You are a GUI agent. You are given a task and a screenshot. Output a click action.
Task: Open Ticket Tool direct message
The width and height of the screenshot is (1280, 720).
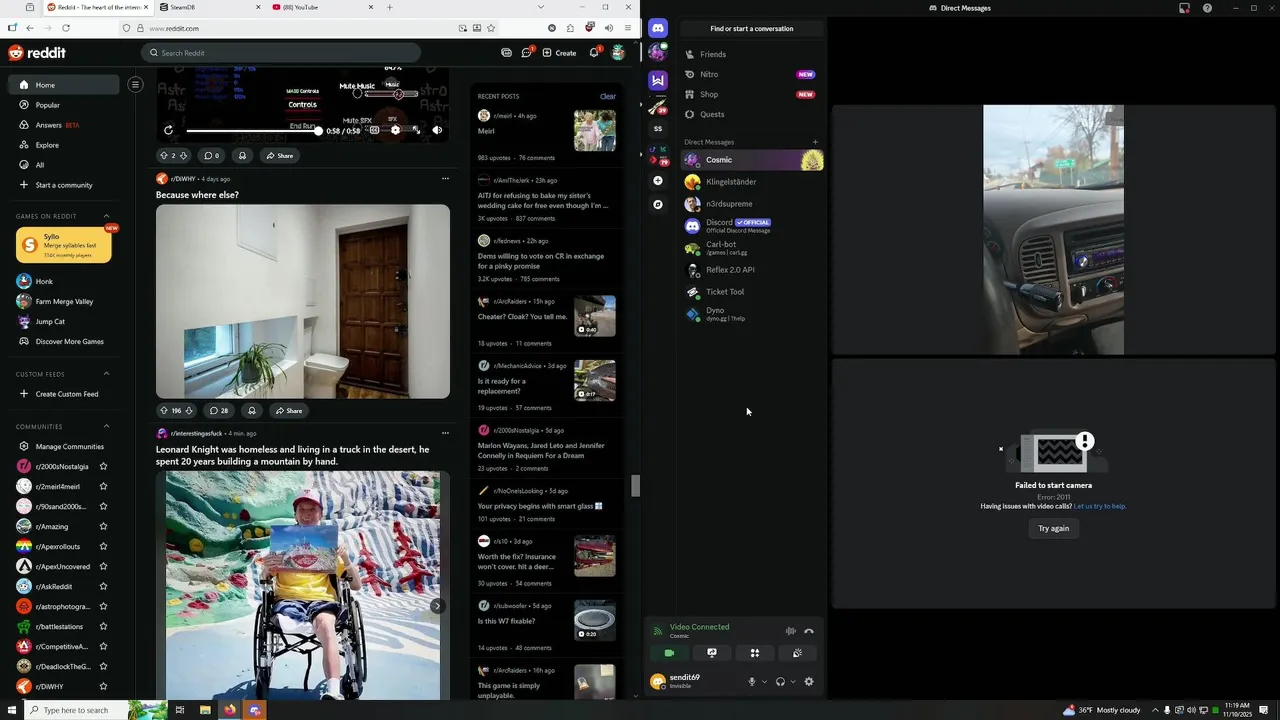point(753,292)
